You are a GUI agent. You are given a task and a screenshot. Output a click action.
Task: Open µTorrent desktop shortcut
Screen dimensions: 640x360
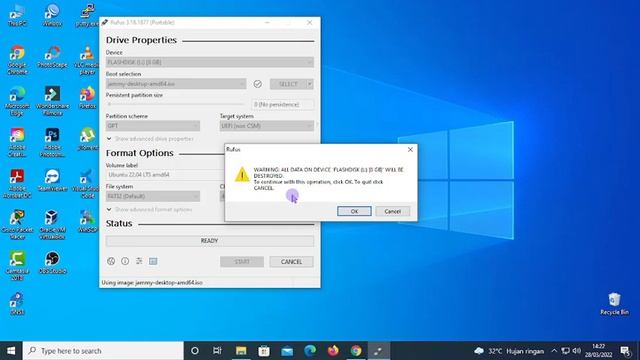point(87,139)
